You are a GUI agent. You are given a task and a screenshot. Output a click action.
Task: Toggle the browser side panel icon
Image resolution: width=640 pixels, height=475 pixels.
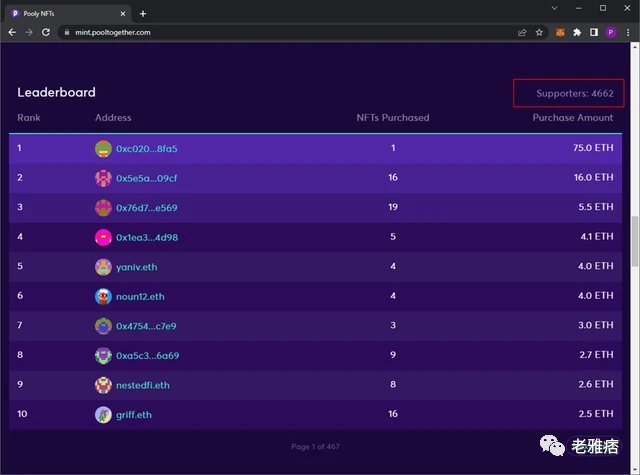click(x=594, y=32)
